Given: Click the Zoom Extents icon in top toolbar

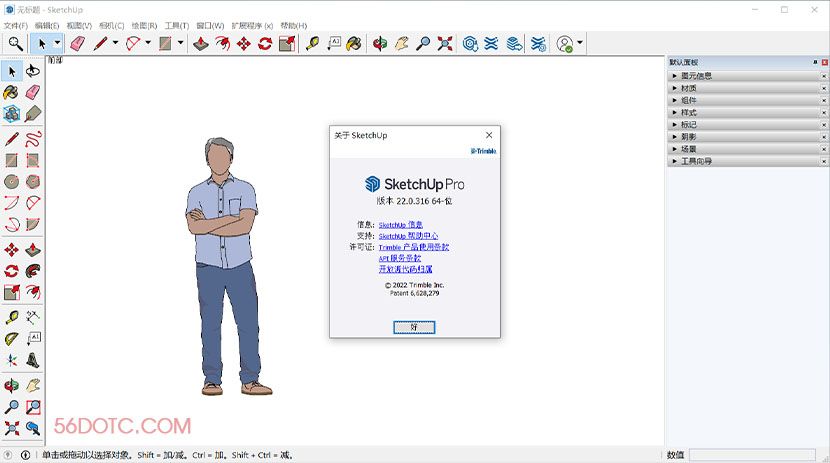Looking at the screenshot, I should tap(445, 43).
